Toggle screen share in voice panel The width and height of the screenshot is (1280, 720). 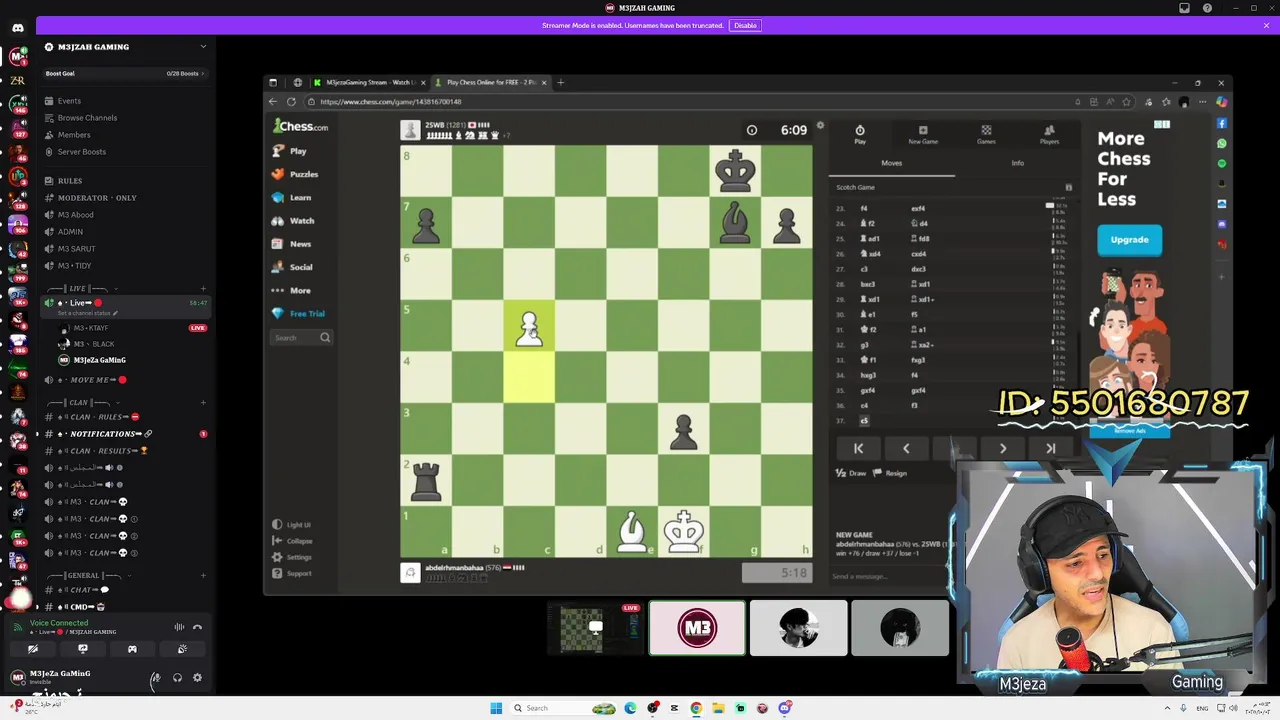click(83, 649)
